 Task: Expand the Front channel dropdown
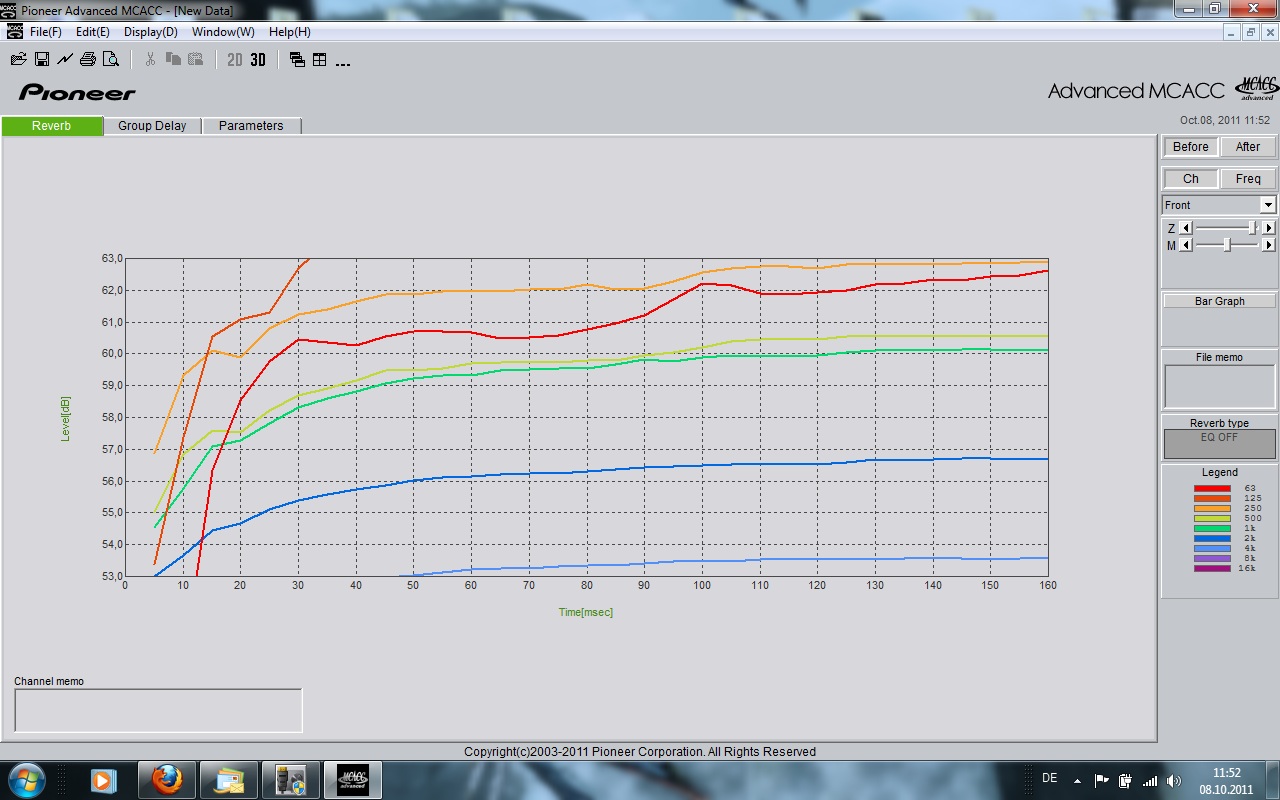1267,205
